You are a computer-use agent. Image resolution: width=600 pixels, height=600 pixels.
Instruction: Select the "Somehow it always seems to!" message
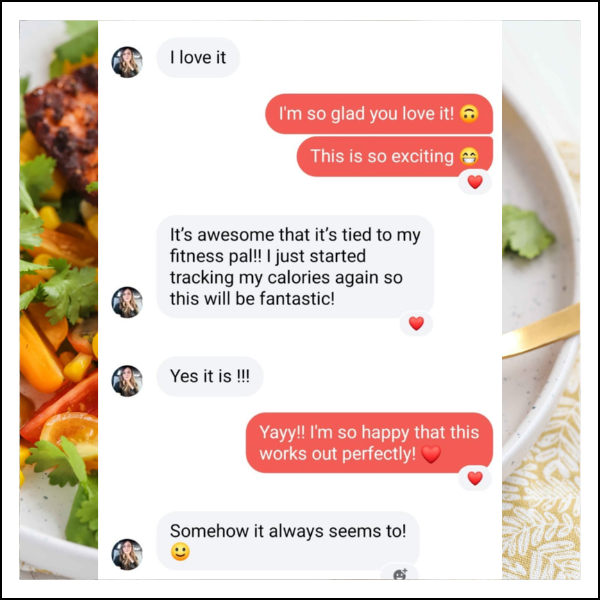(288, 541)
